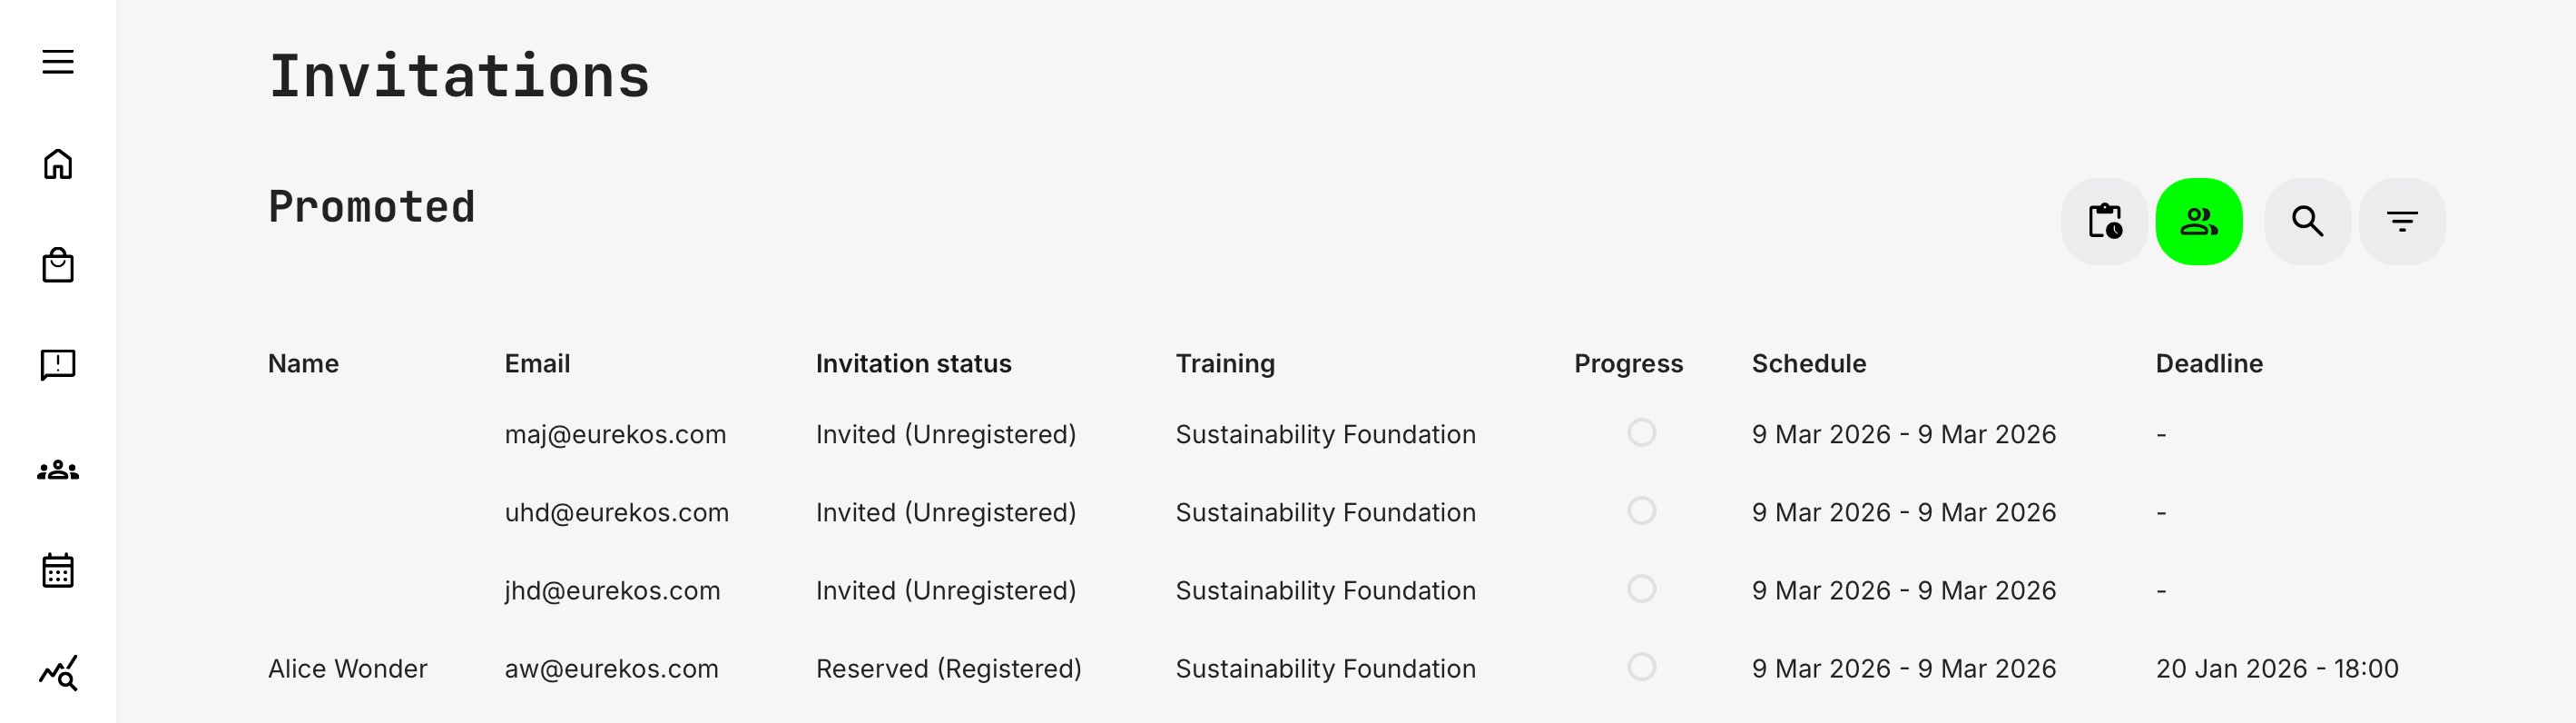The height and width of the screenshot is (723, 2576).
Task: Sort by Schedule column header
Action: (1808, 364)
